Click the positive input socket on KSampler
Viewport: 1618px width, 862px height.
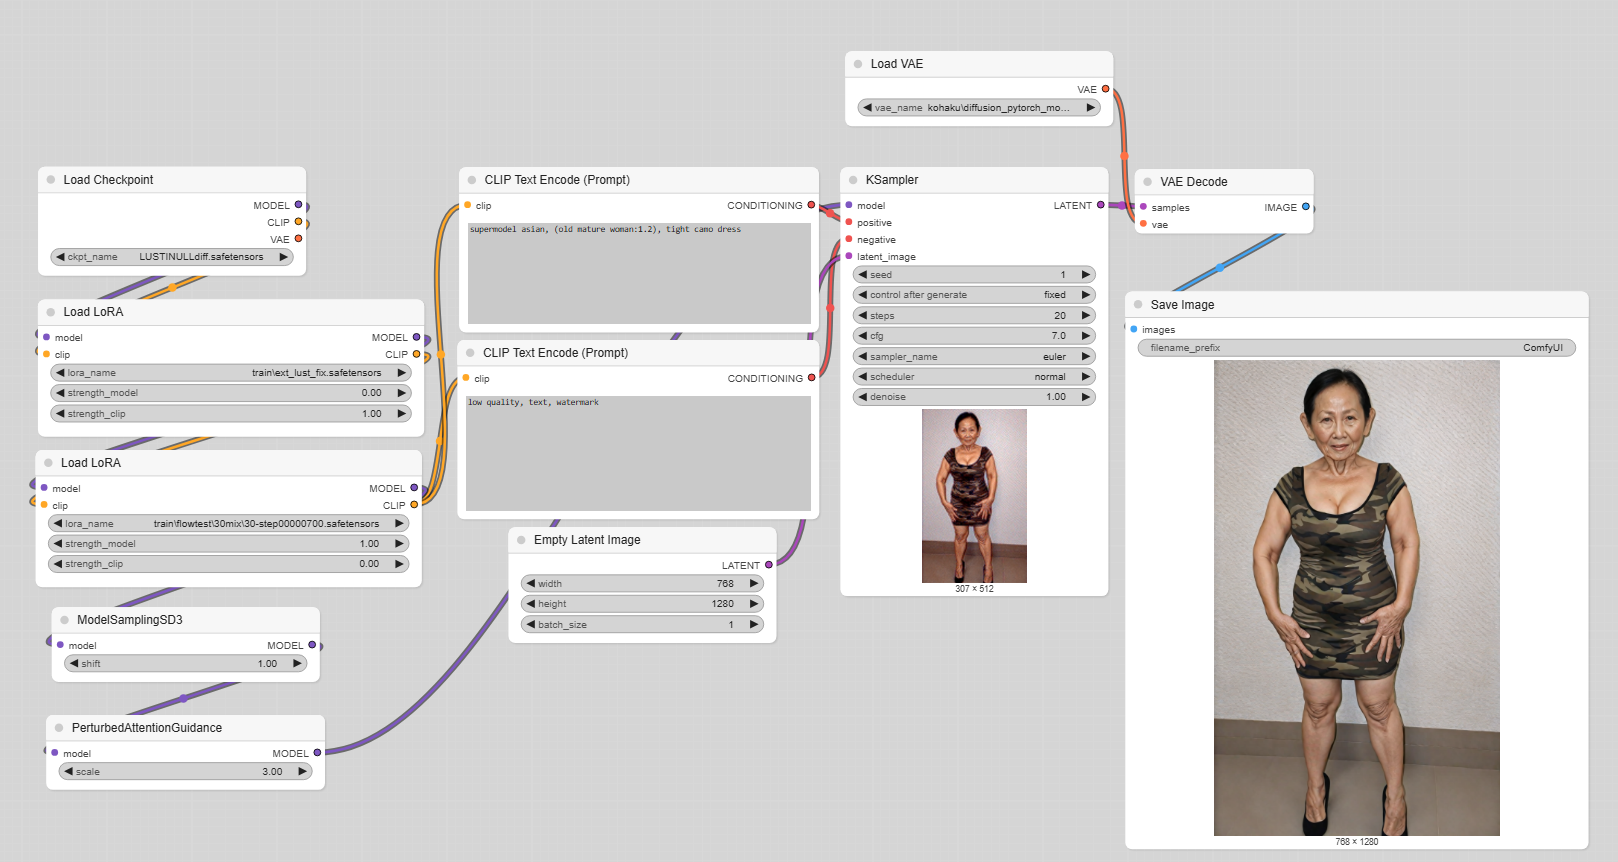(849, 222)
